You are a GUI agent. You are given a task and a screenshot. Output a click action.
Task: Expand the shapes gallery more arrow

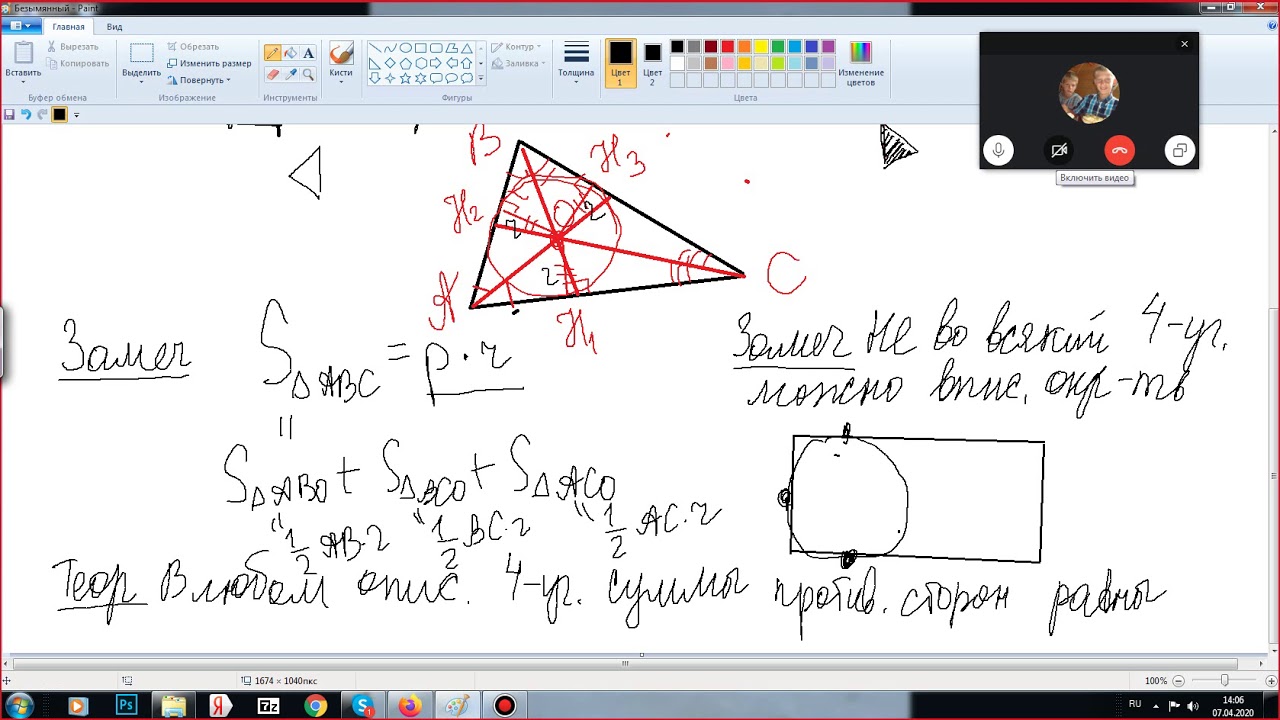481,78
